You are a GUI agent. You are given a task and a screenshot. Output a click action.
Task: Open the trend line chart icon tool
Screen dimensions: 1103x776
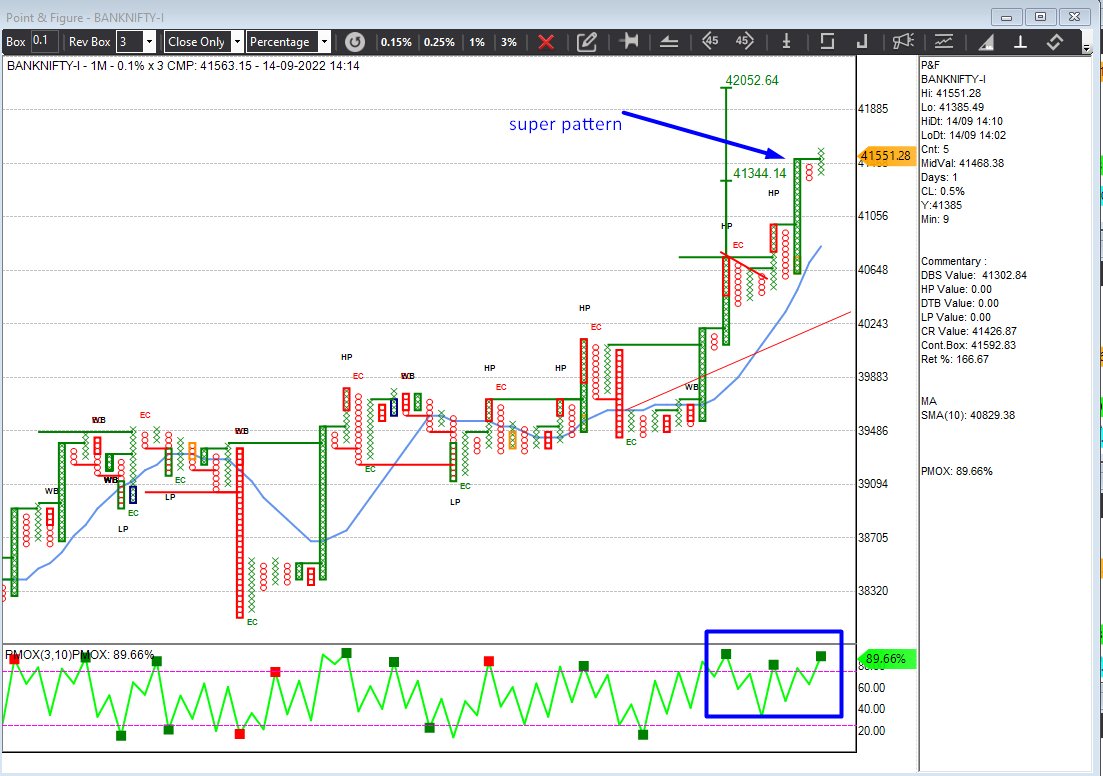click(x=944, y=42)
